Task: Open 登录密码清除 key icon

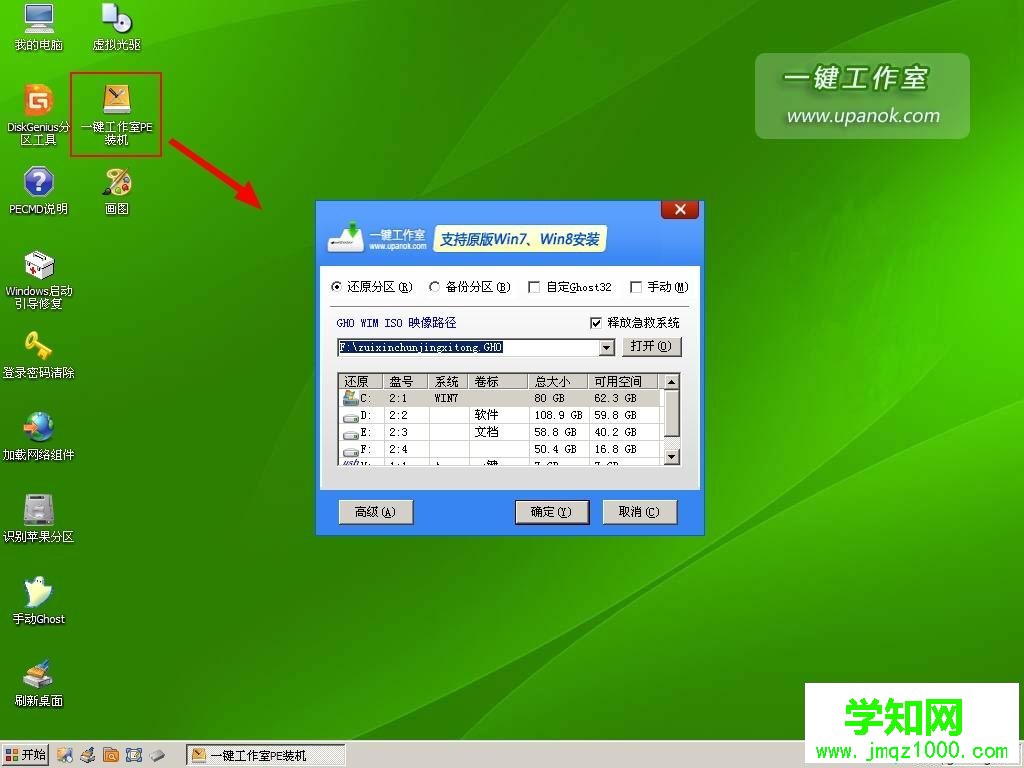Action: (x=39, y=355)
